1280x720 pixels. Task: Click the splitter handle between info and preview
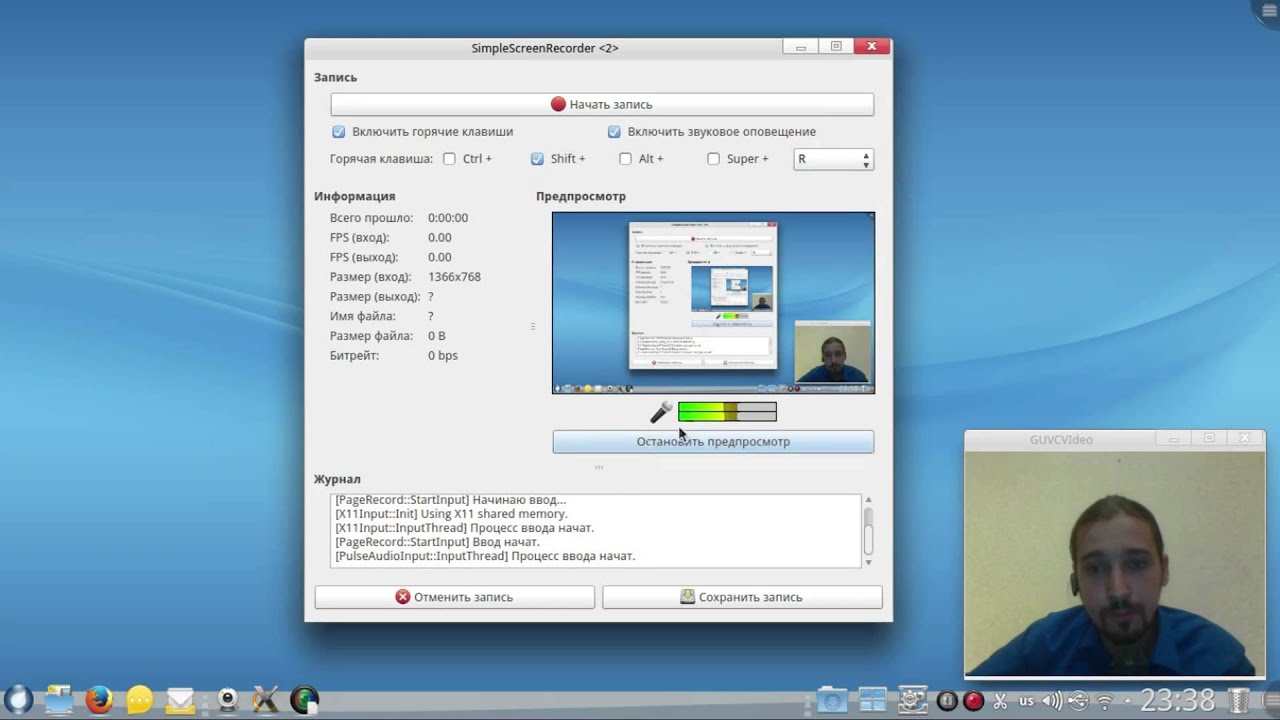[533, 326]
